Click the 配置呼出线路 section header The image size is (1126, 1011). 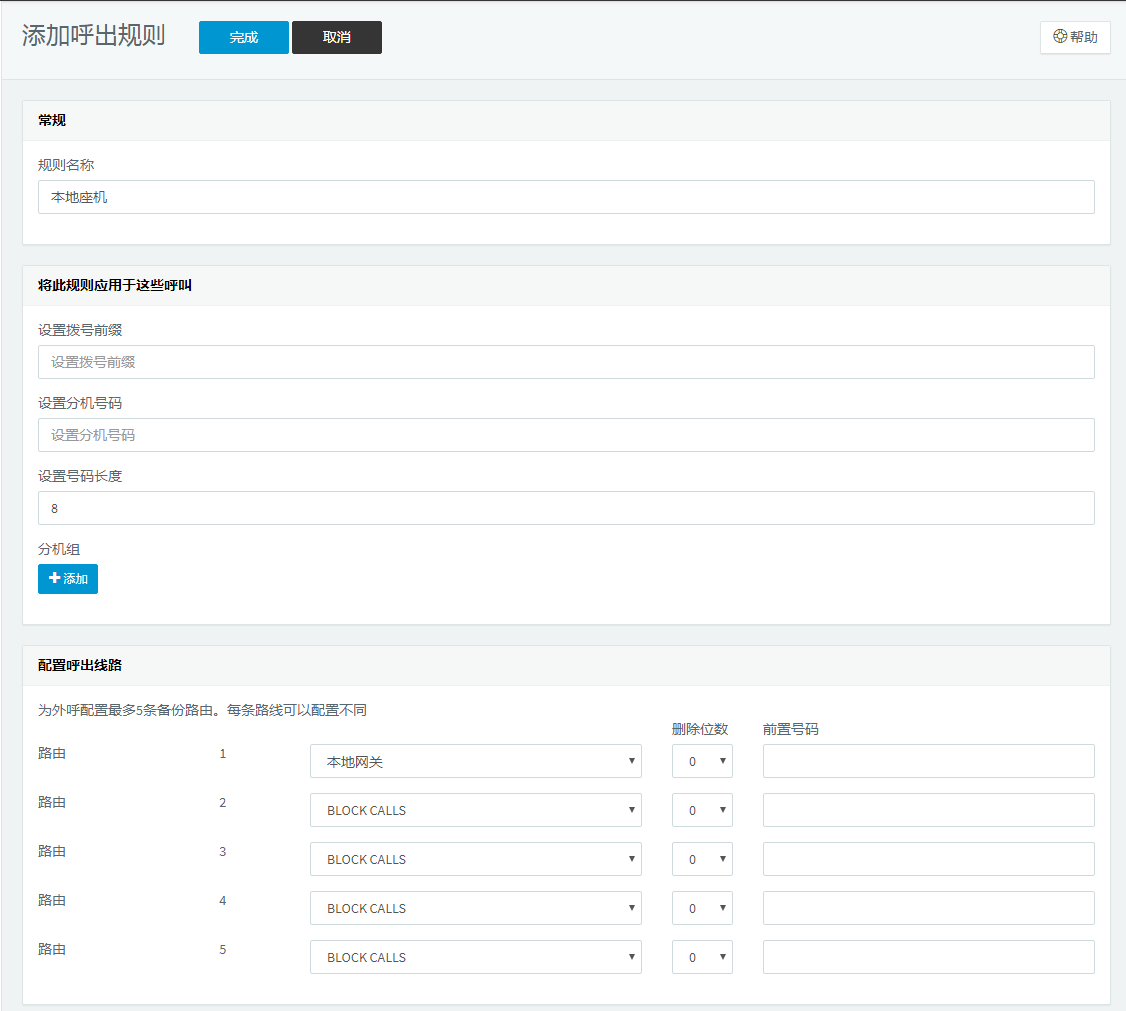[x=80, y=666]
